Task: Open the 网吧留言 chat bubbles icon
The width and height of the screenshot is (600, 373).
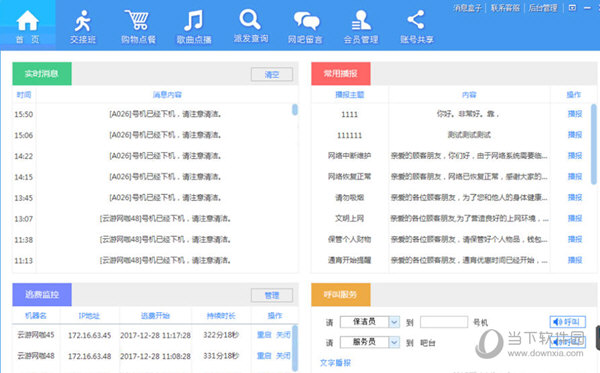Action: [306, 21]
